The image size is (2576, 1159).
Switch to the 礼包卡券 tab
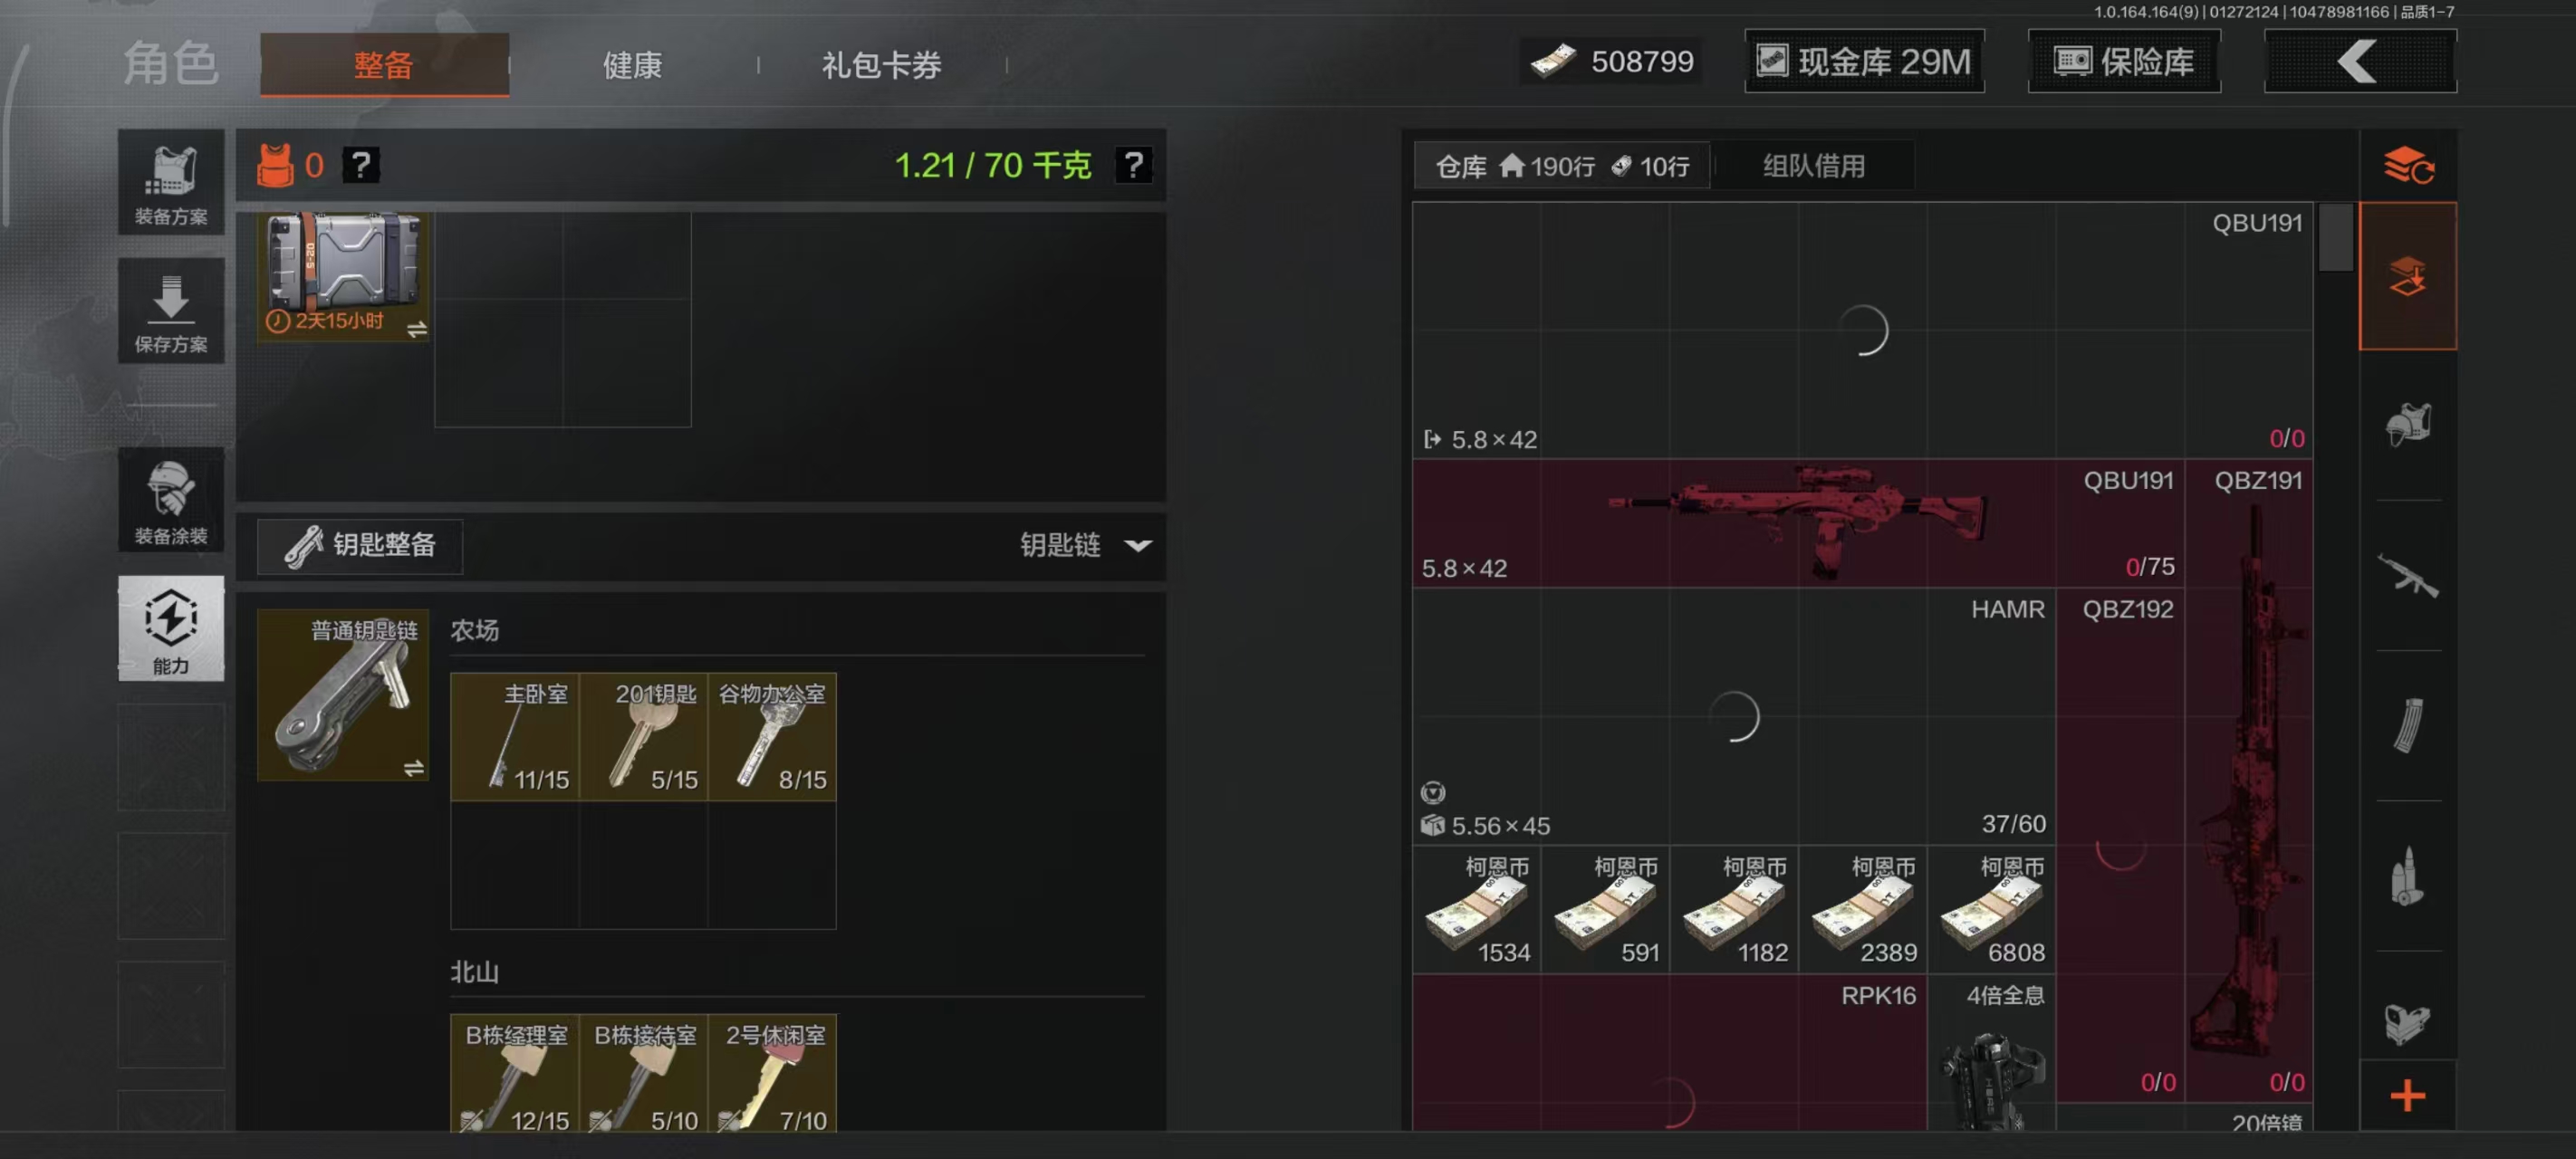881,65
